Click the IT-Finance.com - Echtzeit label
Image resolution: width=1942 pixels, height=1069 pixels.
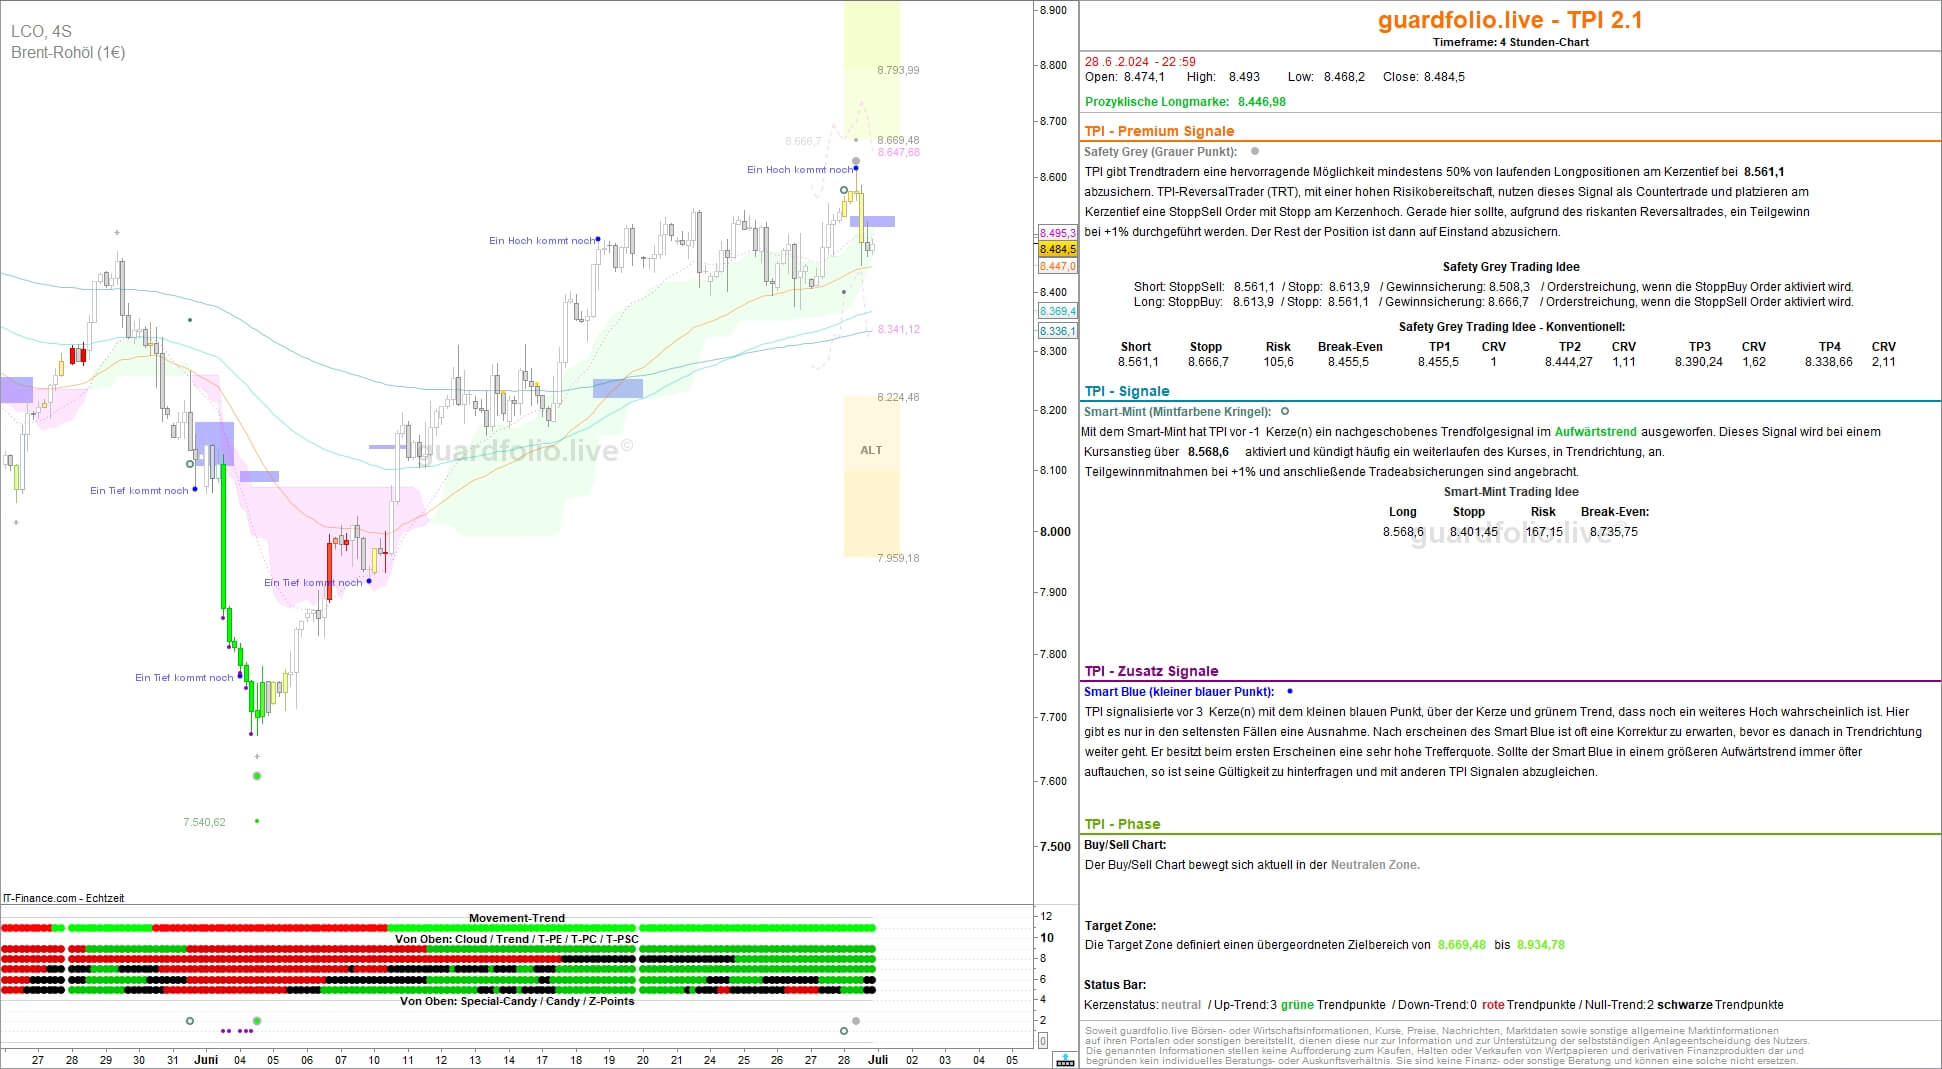pyautogui.click(x=64, y=898)
